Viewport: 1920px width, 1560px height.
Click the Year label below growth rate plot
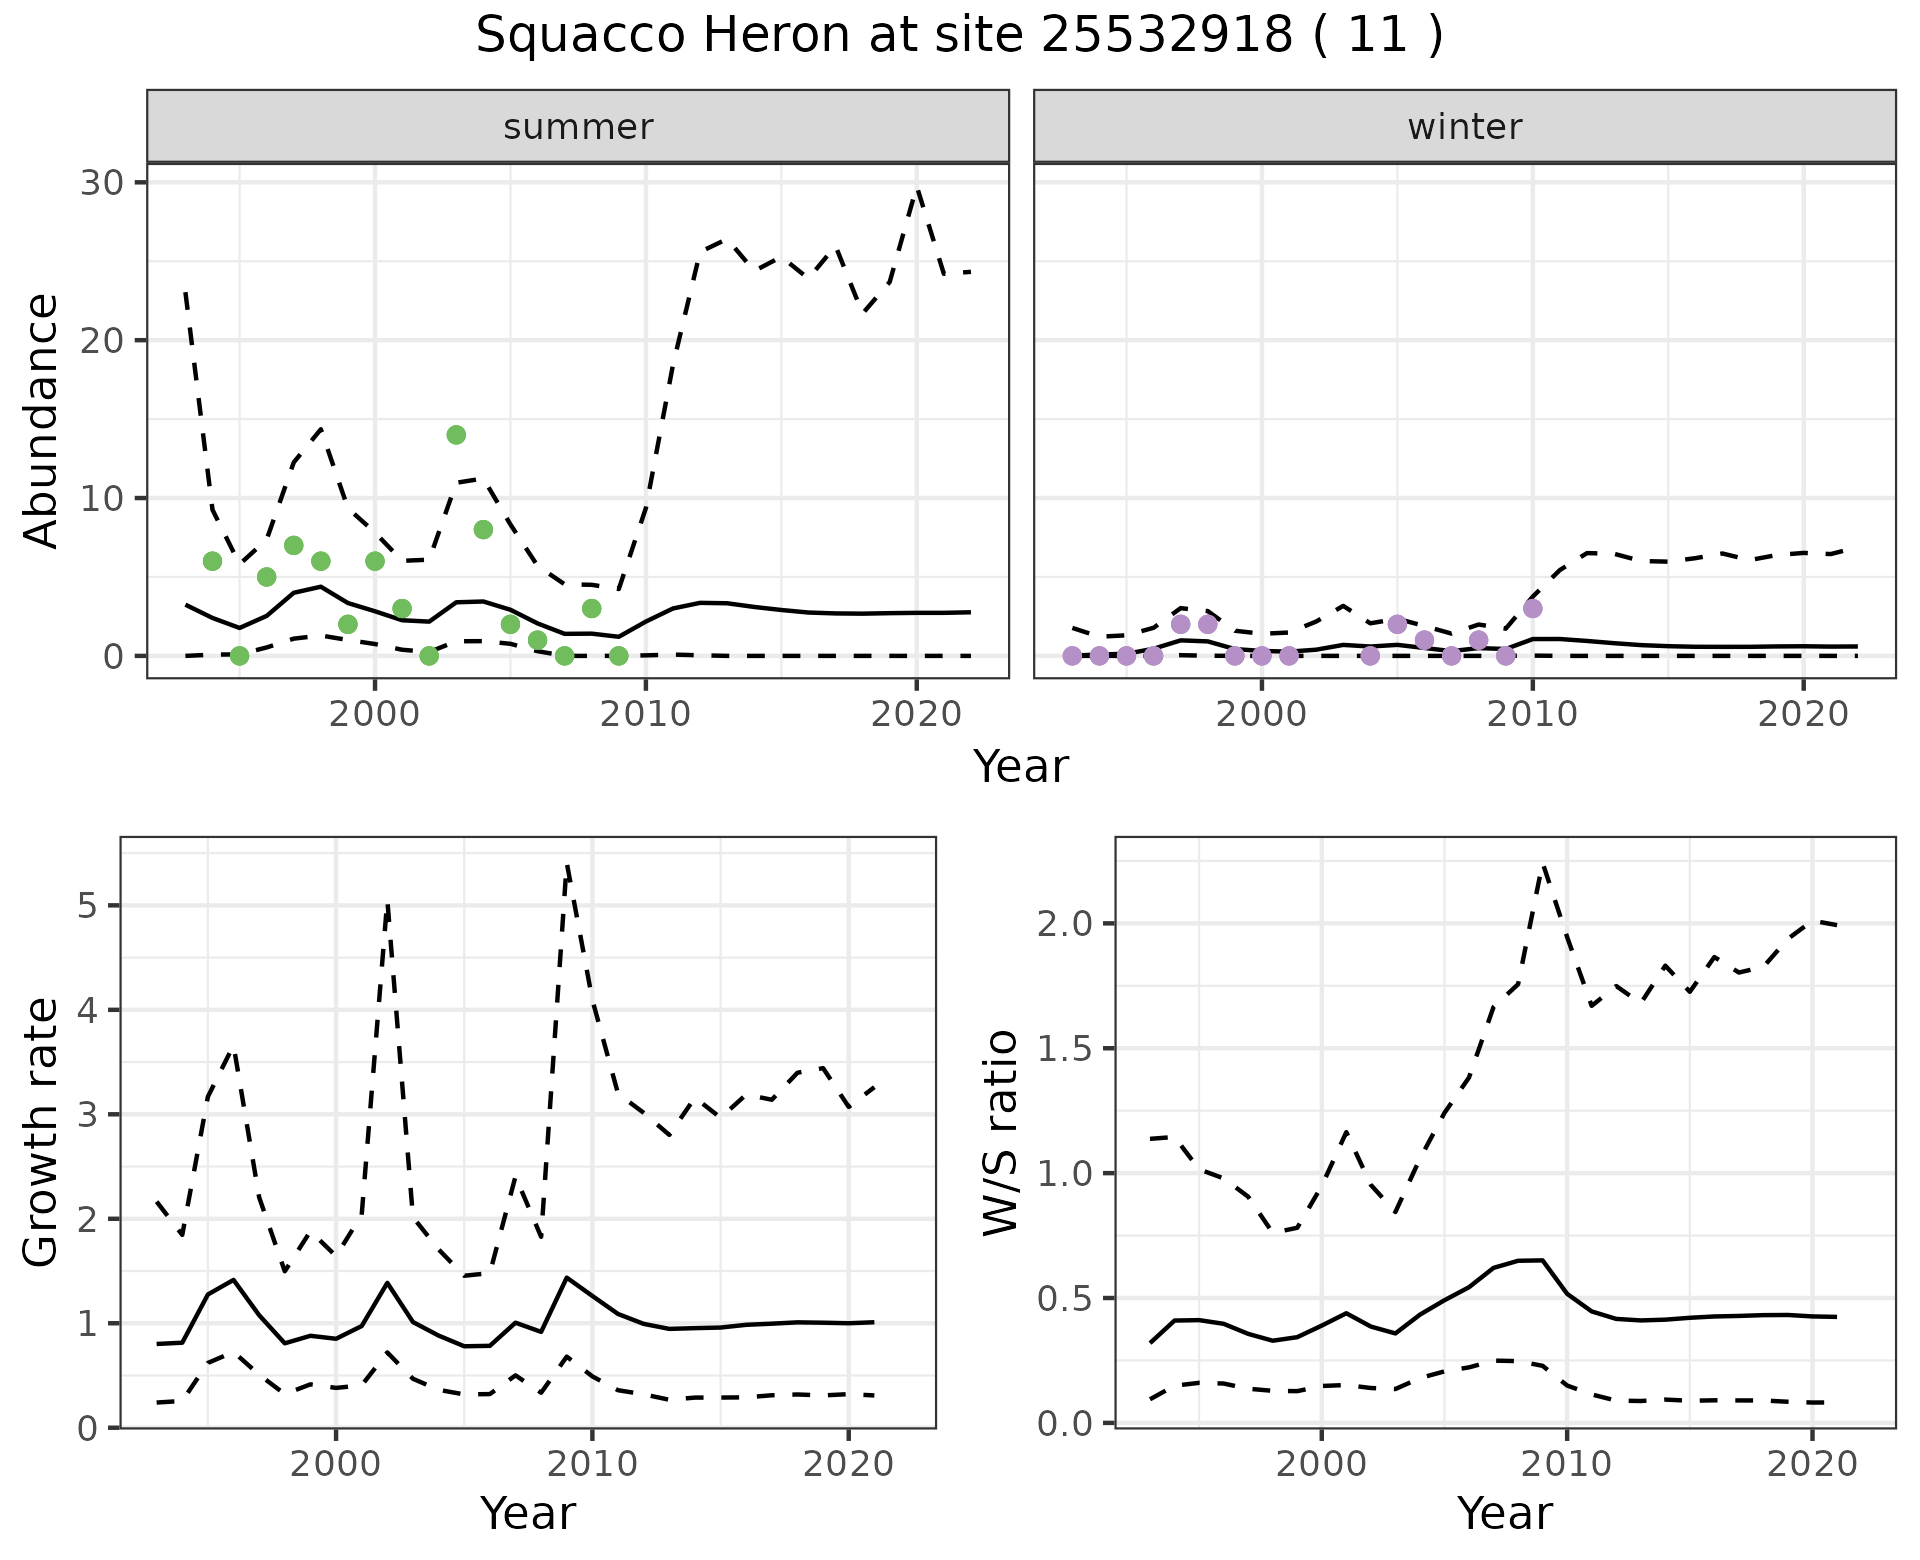[x=528, y=1513]
